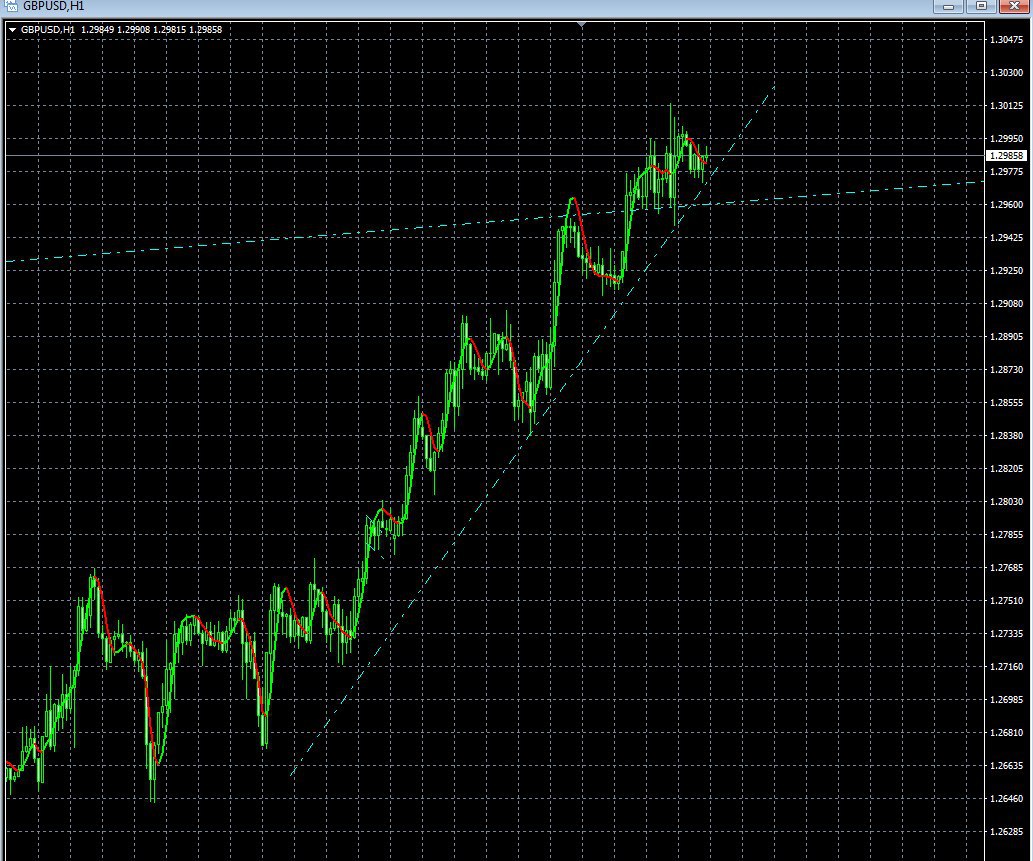Click the 1.26635 price scale label
The width and height of the screenshot is (1033, 861).
(1006, 765)
